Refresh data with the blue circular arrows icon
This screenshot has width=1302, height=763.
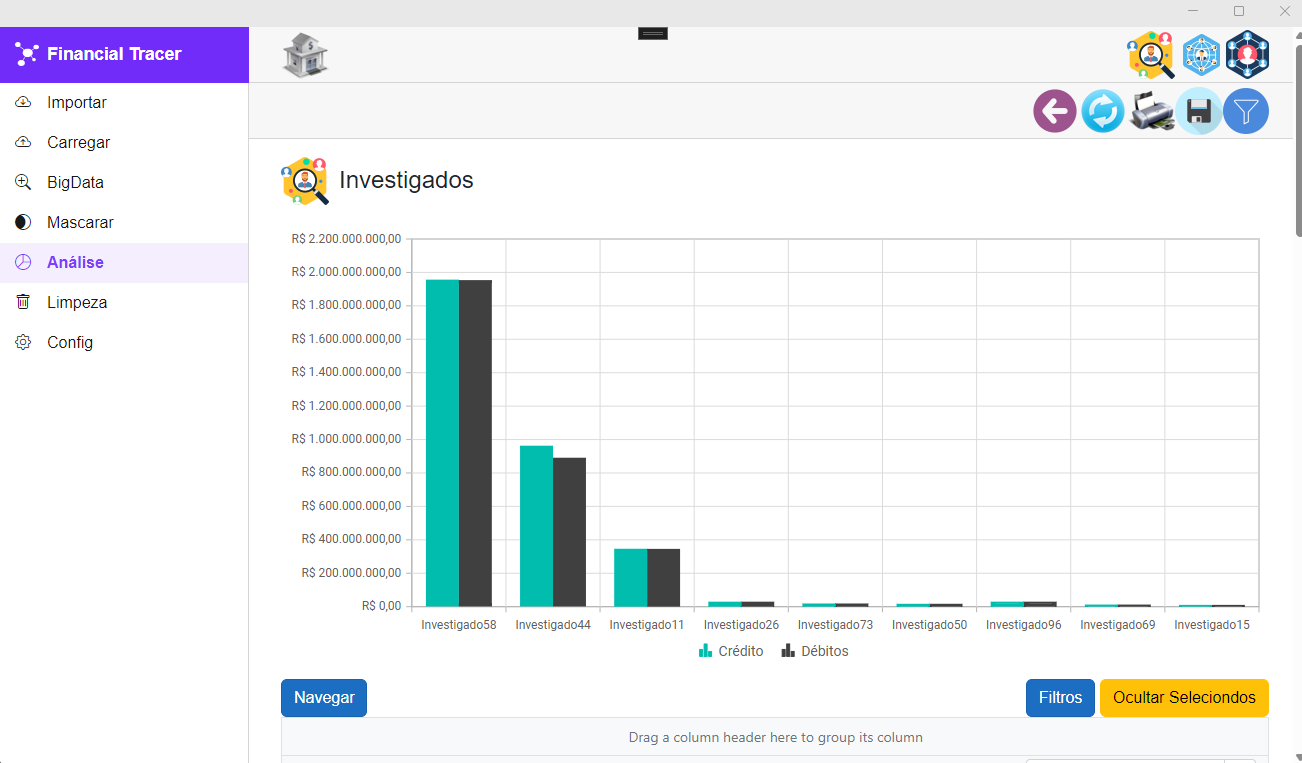point(1103,111)
